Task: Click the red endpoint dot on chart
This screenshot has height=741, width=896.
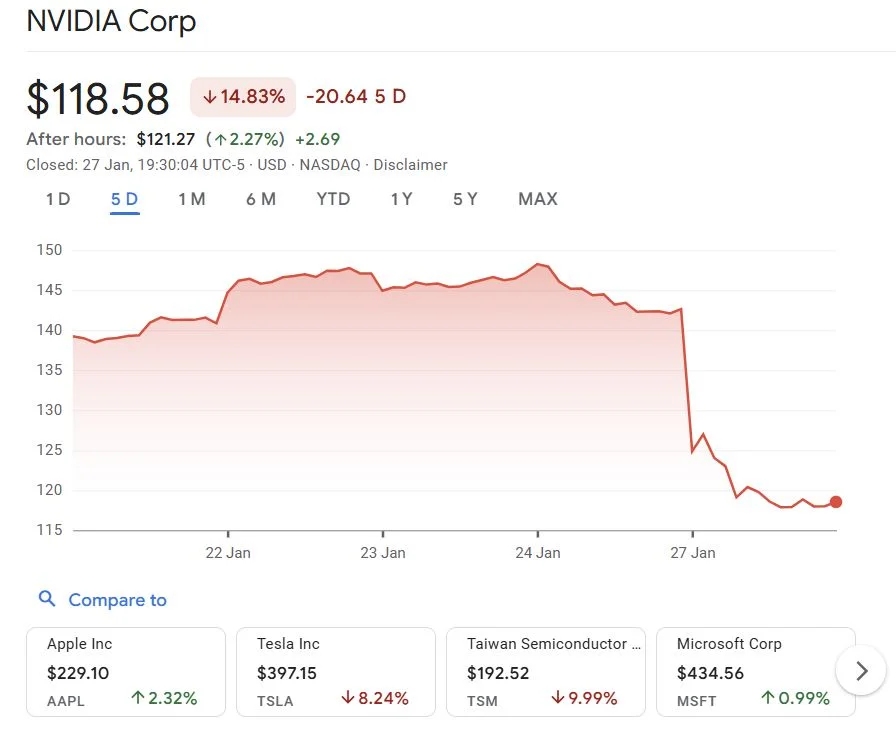Action: pyautogui.click(x=836, y=502)
